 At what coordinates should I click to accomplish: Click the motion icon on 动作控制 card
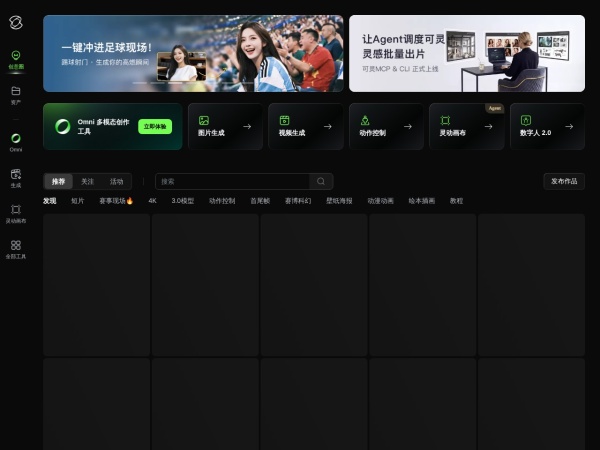pos(365,121)
